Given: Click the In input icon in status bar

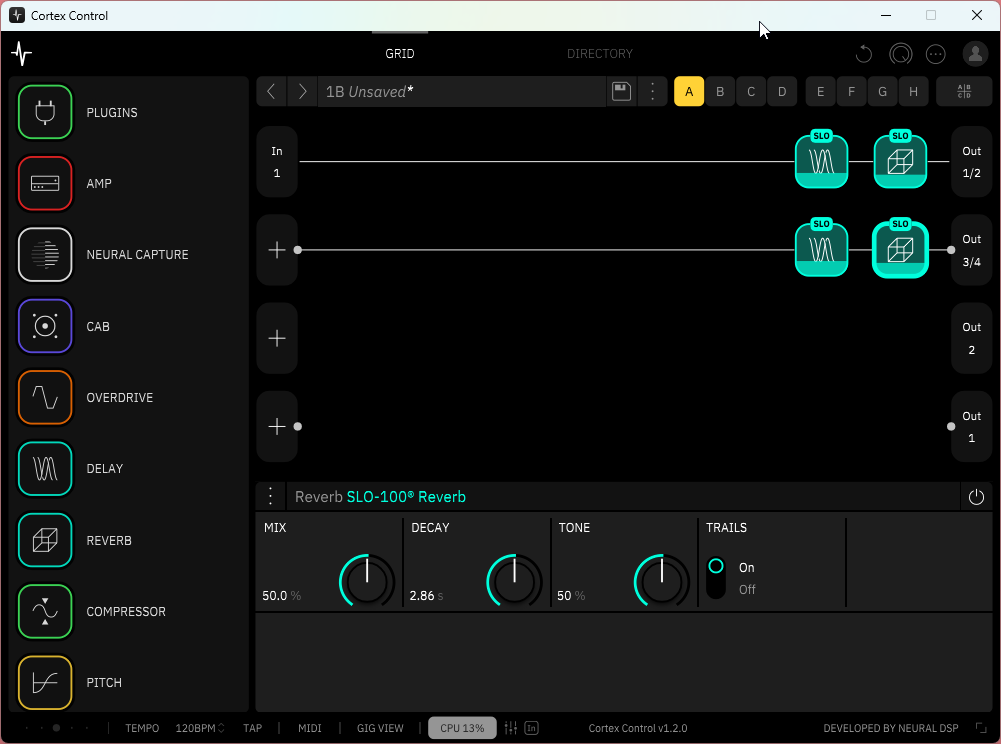Looking at the screenshot, I should [531, 727].
